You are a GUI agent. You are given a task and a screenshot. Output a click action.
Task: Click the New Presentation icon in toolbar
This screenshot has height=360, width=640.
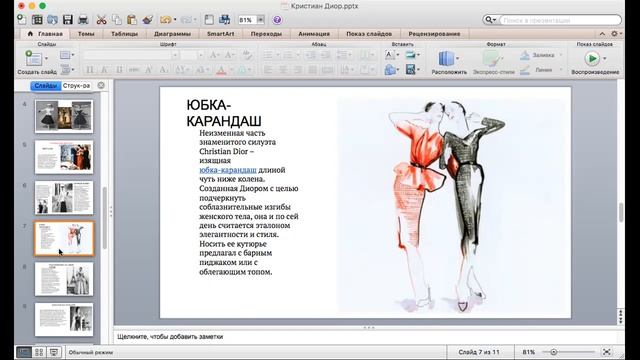(x=22, y=19)
